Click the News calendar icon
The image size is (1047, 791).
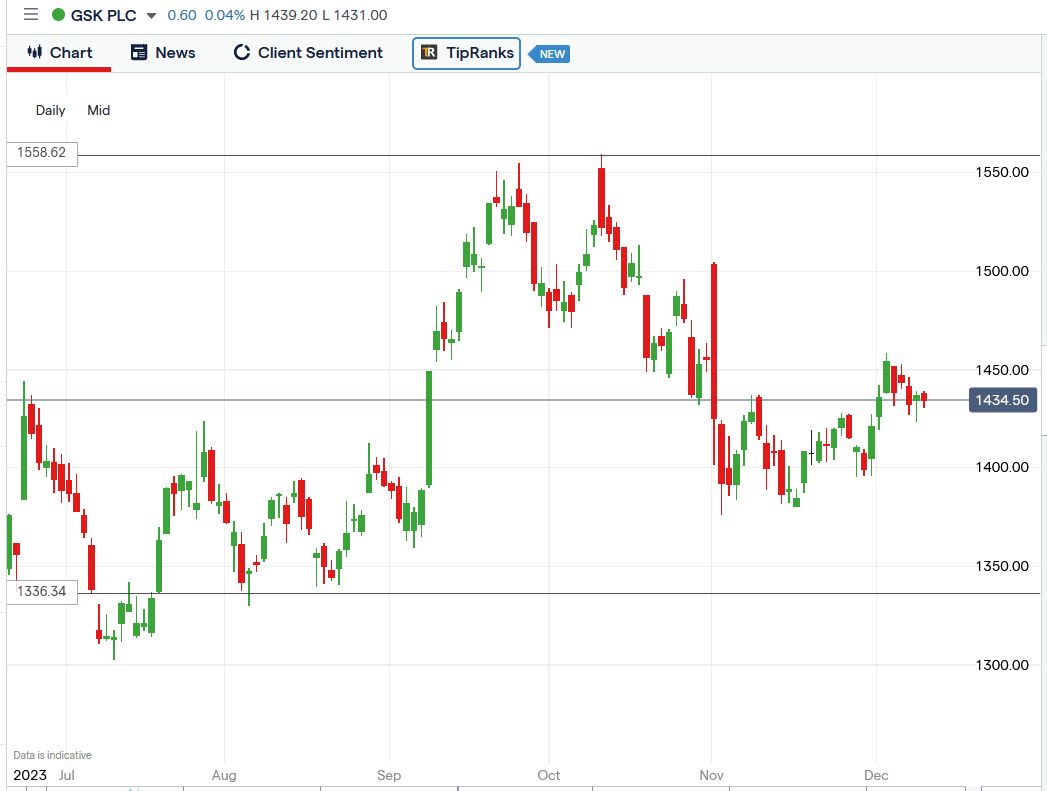(x=139, y=52)
